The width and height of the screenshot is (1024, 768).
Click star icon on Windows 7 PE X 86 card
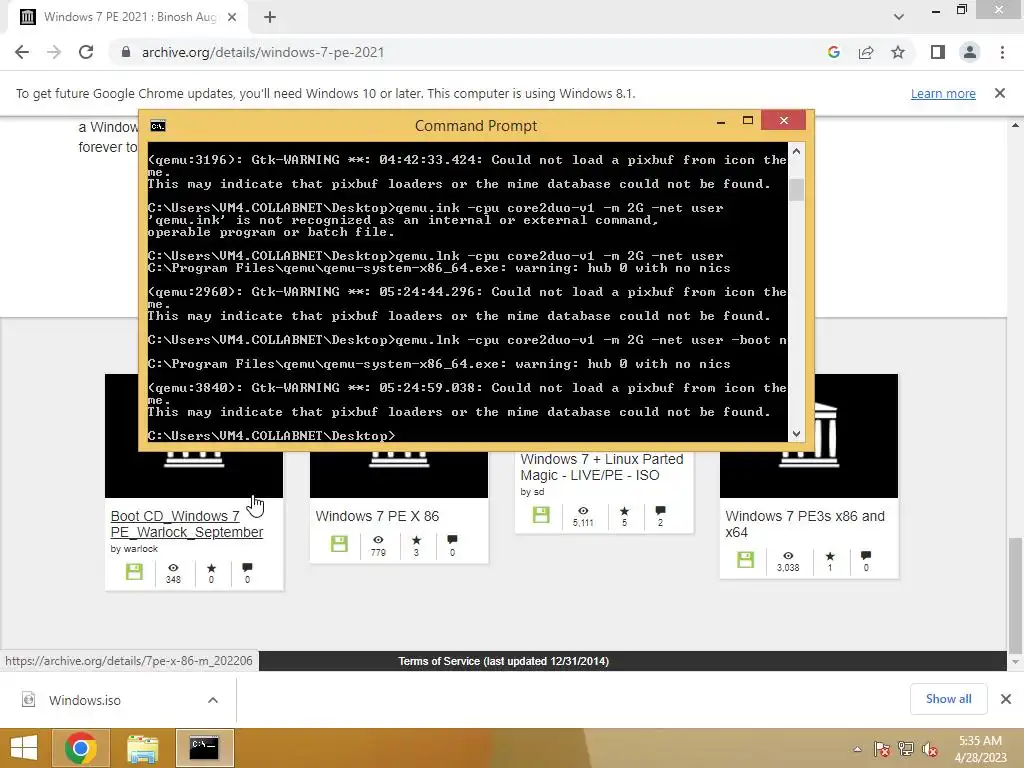(x=416, y=540)
